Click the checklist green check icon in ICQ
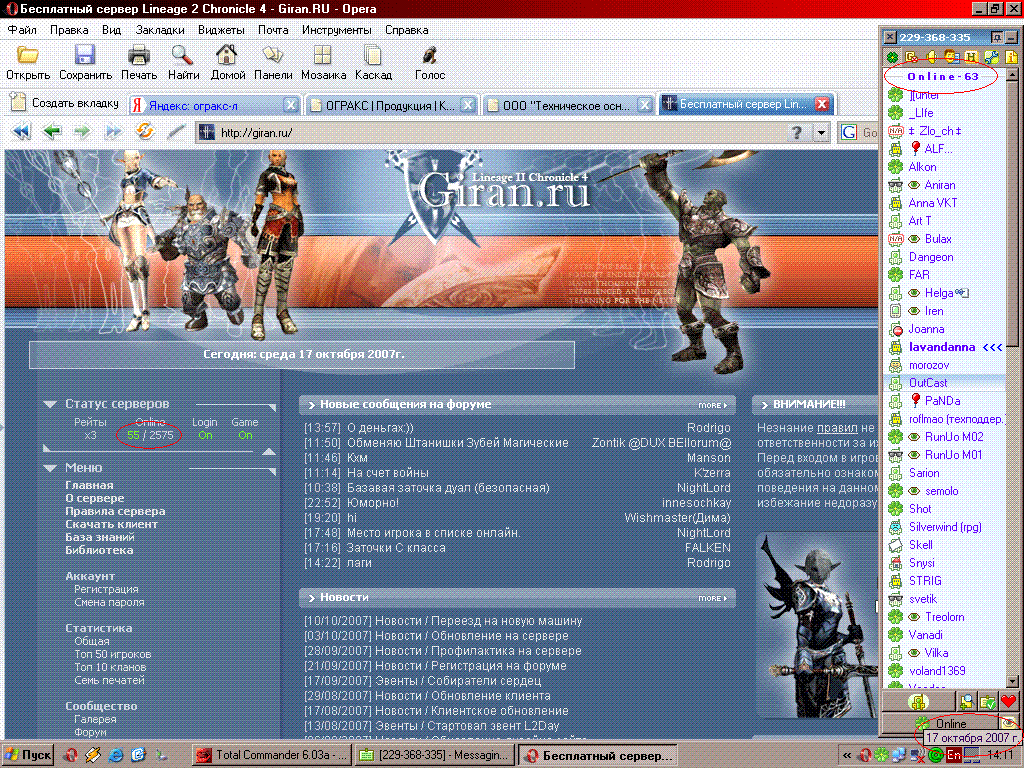 987,702
